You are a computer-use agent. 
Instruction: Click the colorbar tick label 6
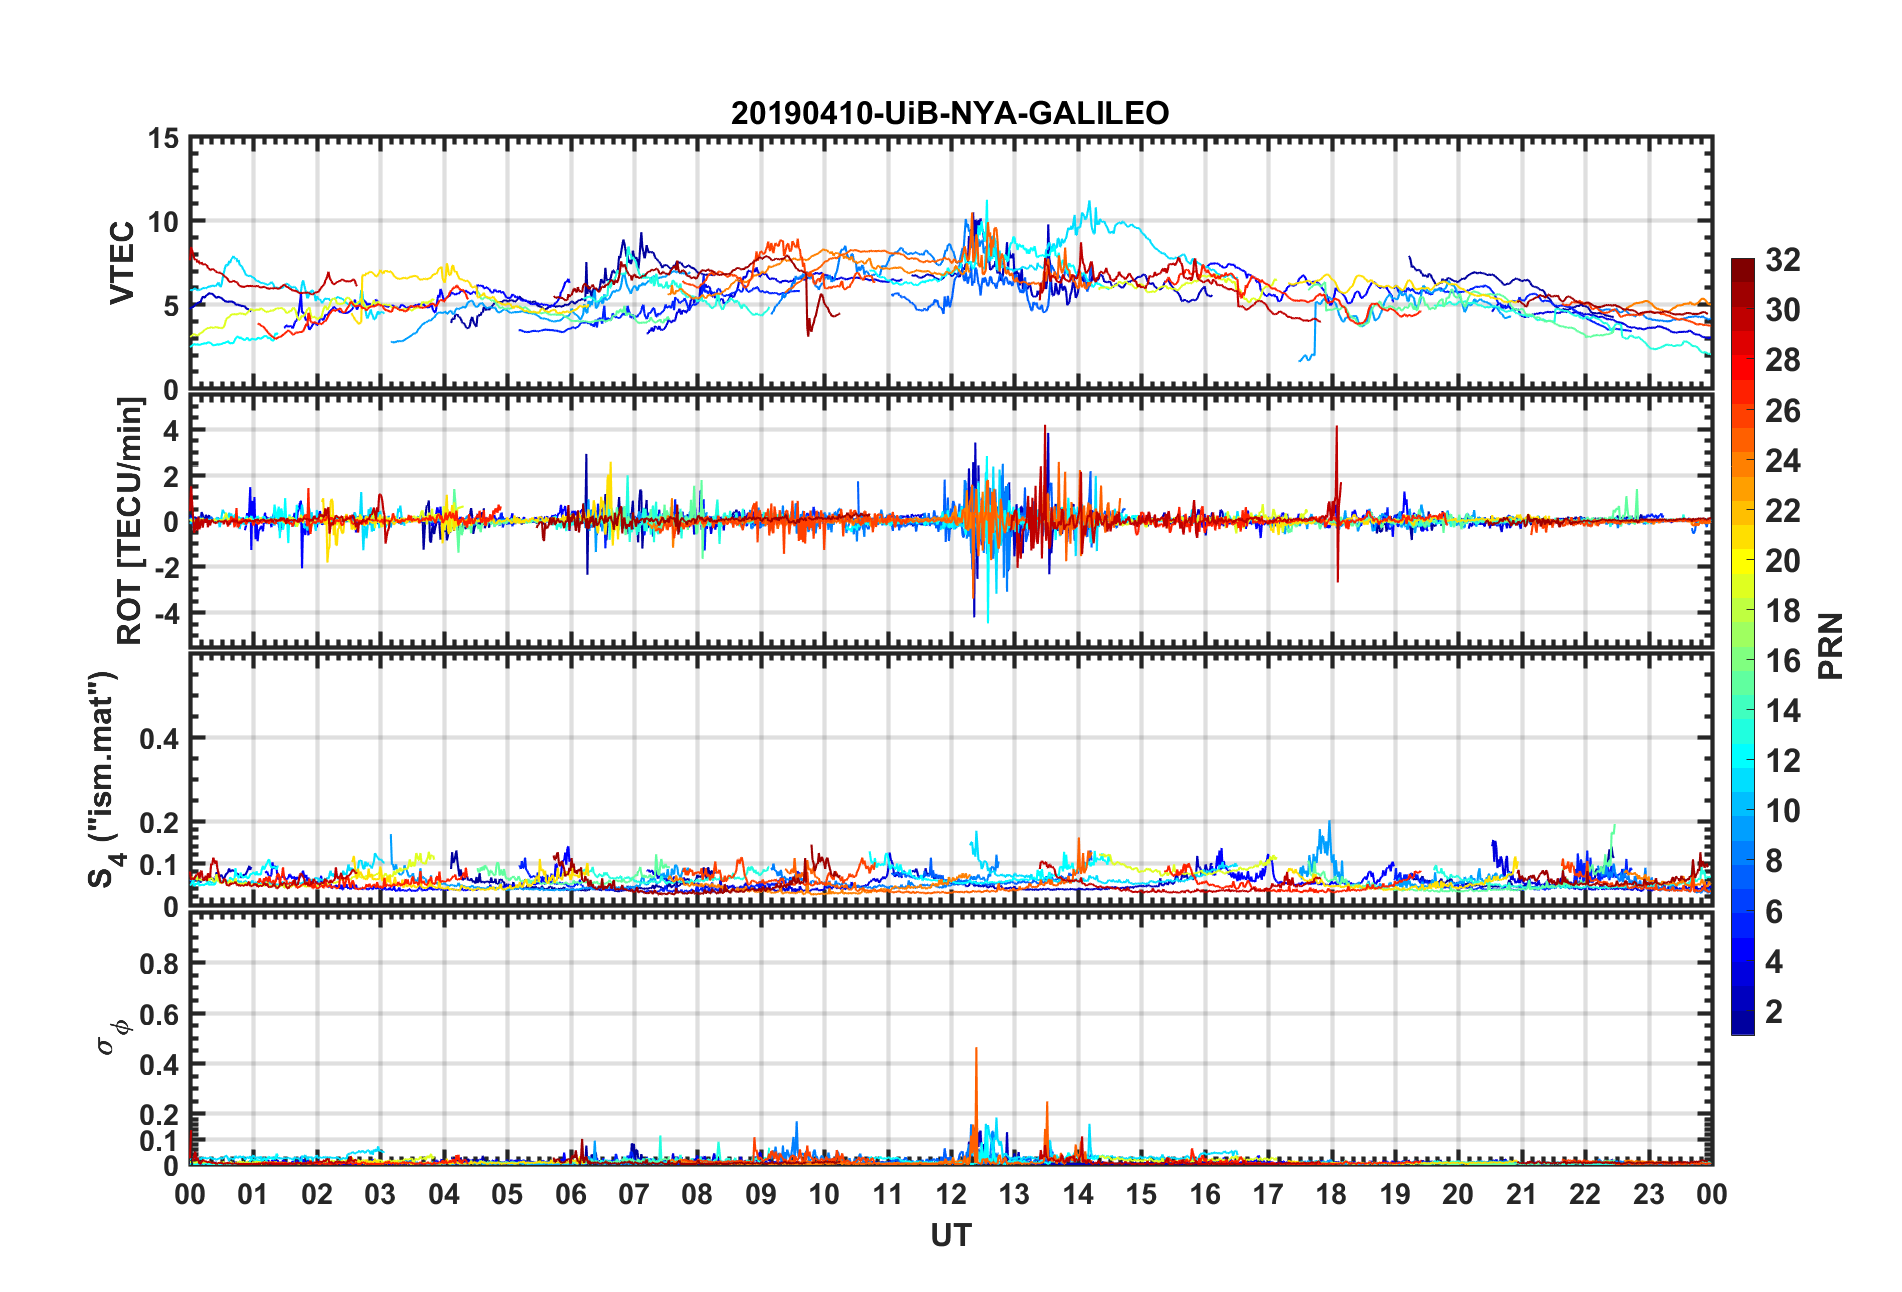click(1774, 911)
